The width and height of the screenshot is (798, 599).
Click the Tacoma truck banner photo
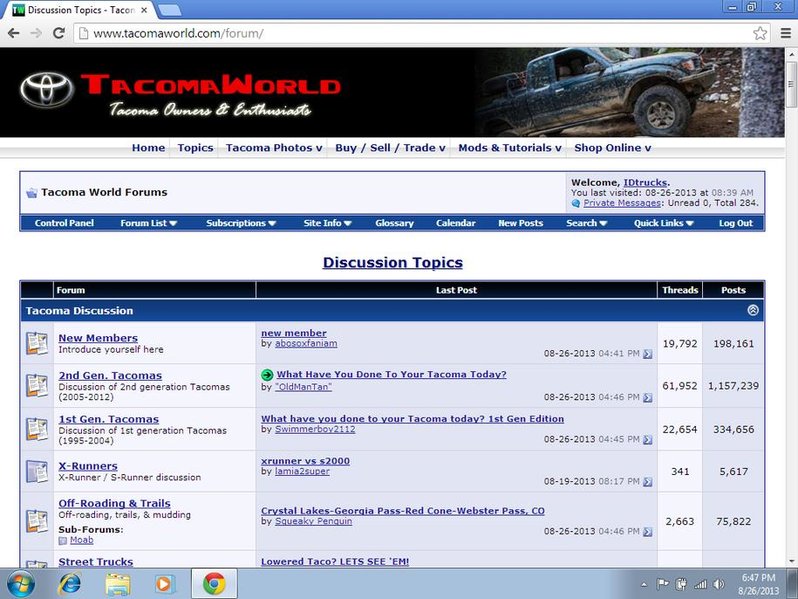tap(630, 92)
